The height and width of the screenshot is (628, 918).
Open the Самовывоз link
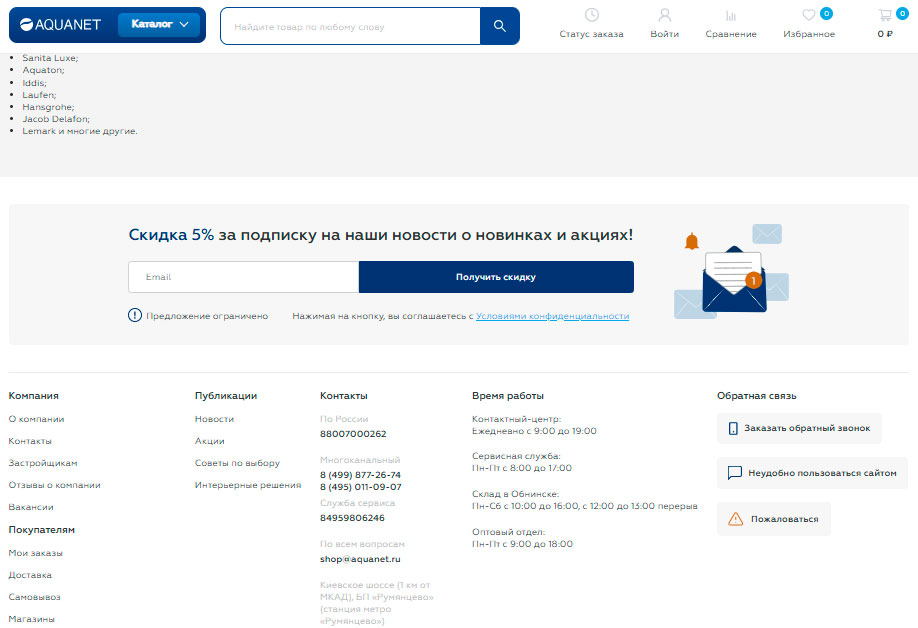click(x=34, y=597)
